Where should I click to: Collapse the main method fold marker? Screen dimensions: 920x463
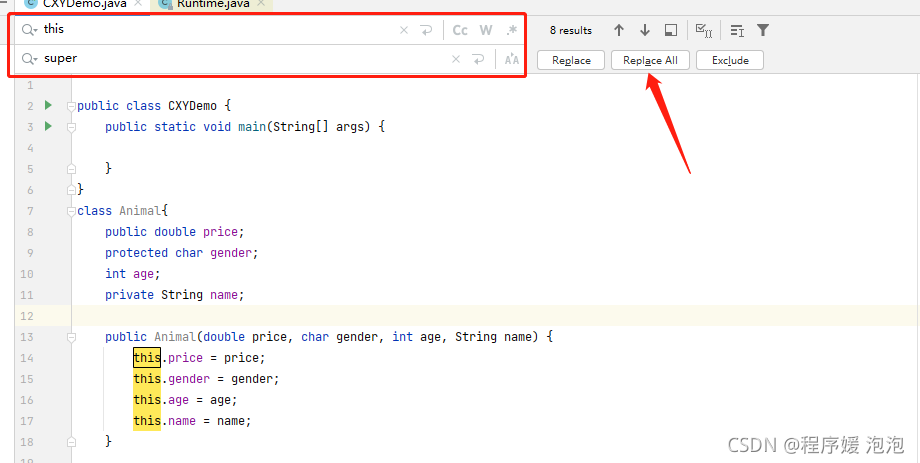click(71, 127)
